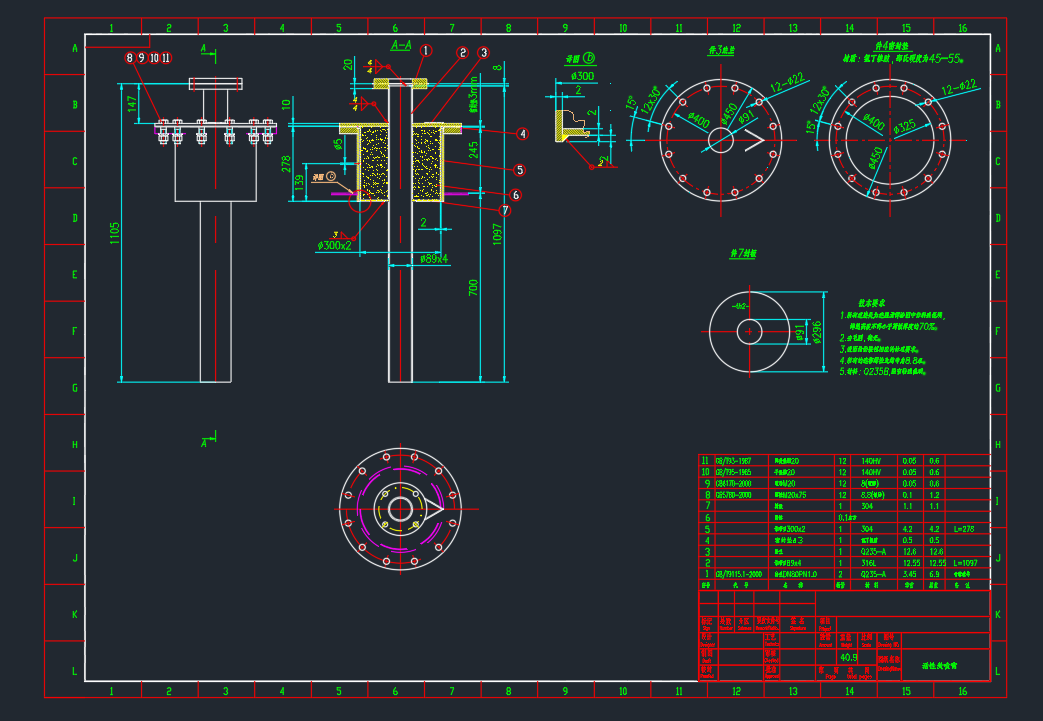Click the ø300x2 dimension label
The width and height of the screenshot is (1043, 721).
click(335, 245)
